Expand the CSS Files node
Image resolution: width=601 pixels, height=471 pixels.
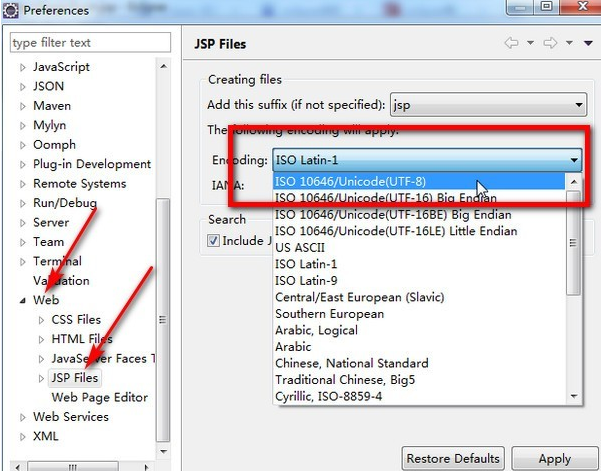[41, 320]
